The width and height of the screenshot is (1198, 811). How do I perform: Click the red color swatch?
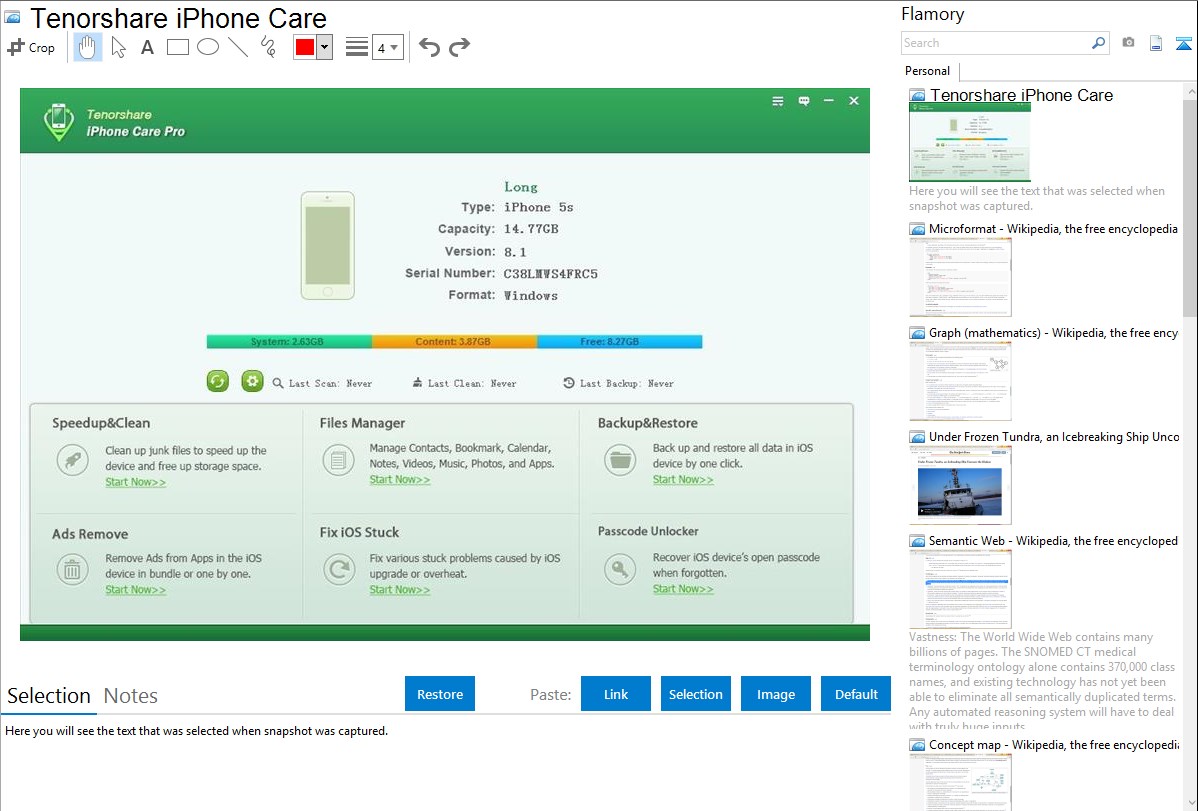pos(305,47)
